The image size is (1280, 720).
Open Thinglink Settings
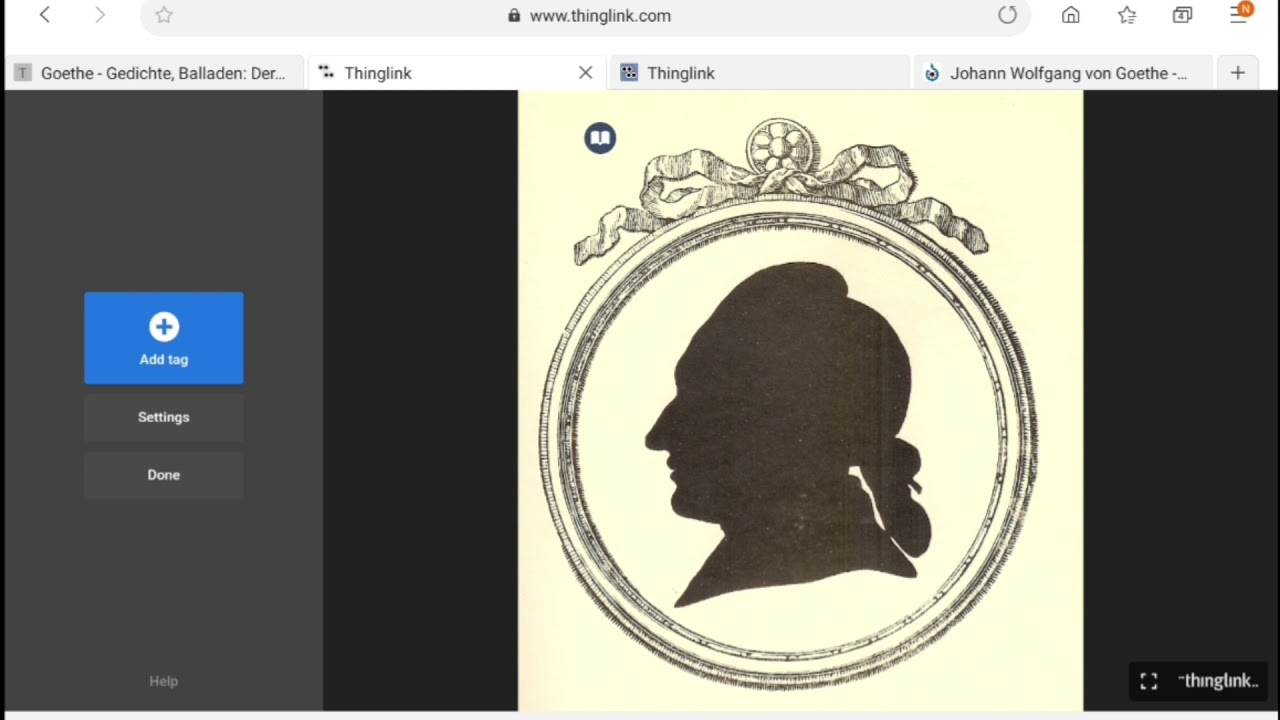(164, 417)
